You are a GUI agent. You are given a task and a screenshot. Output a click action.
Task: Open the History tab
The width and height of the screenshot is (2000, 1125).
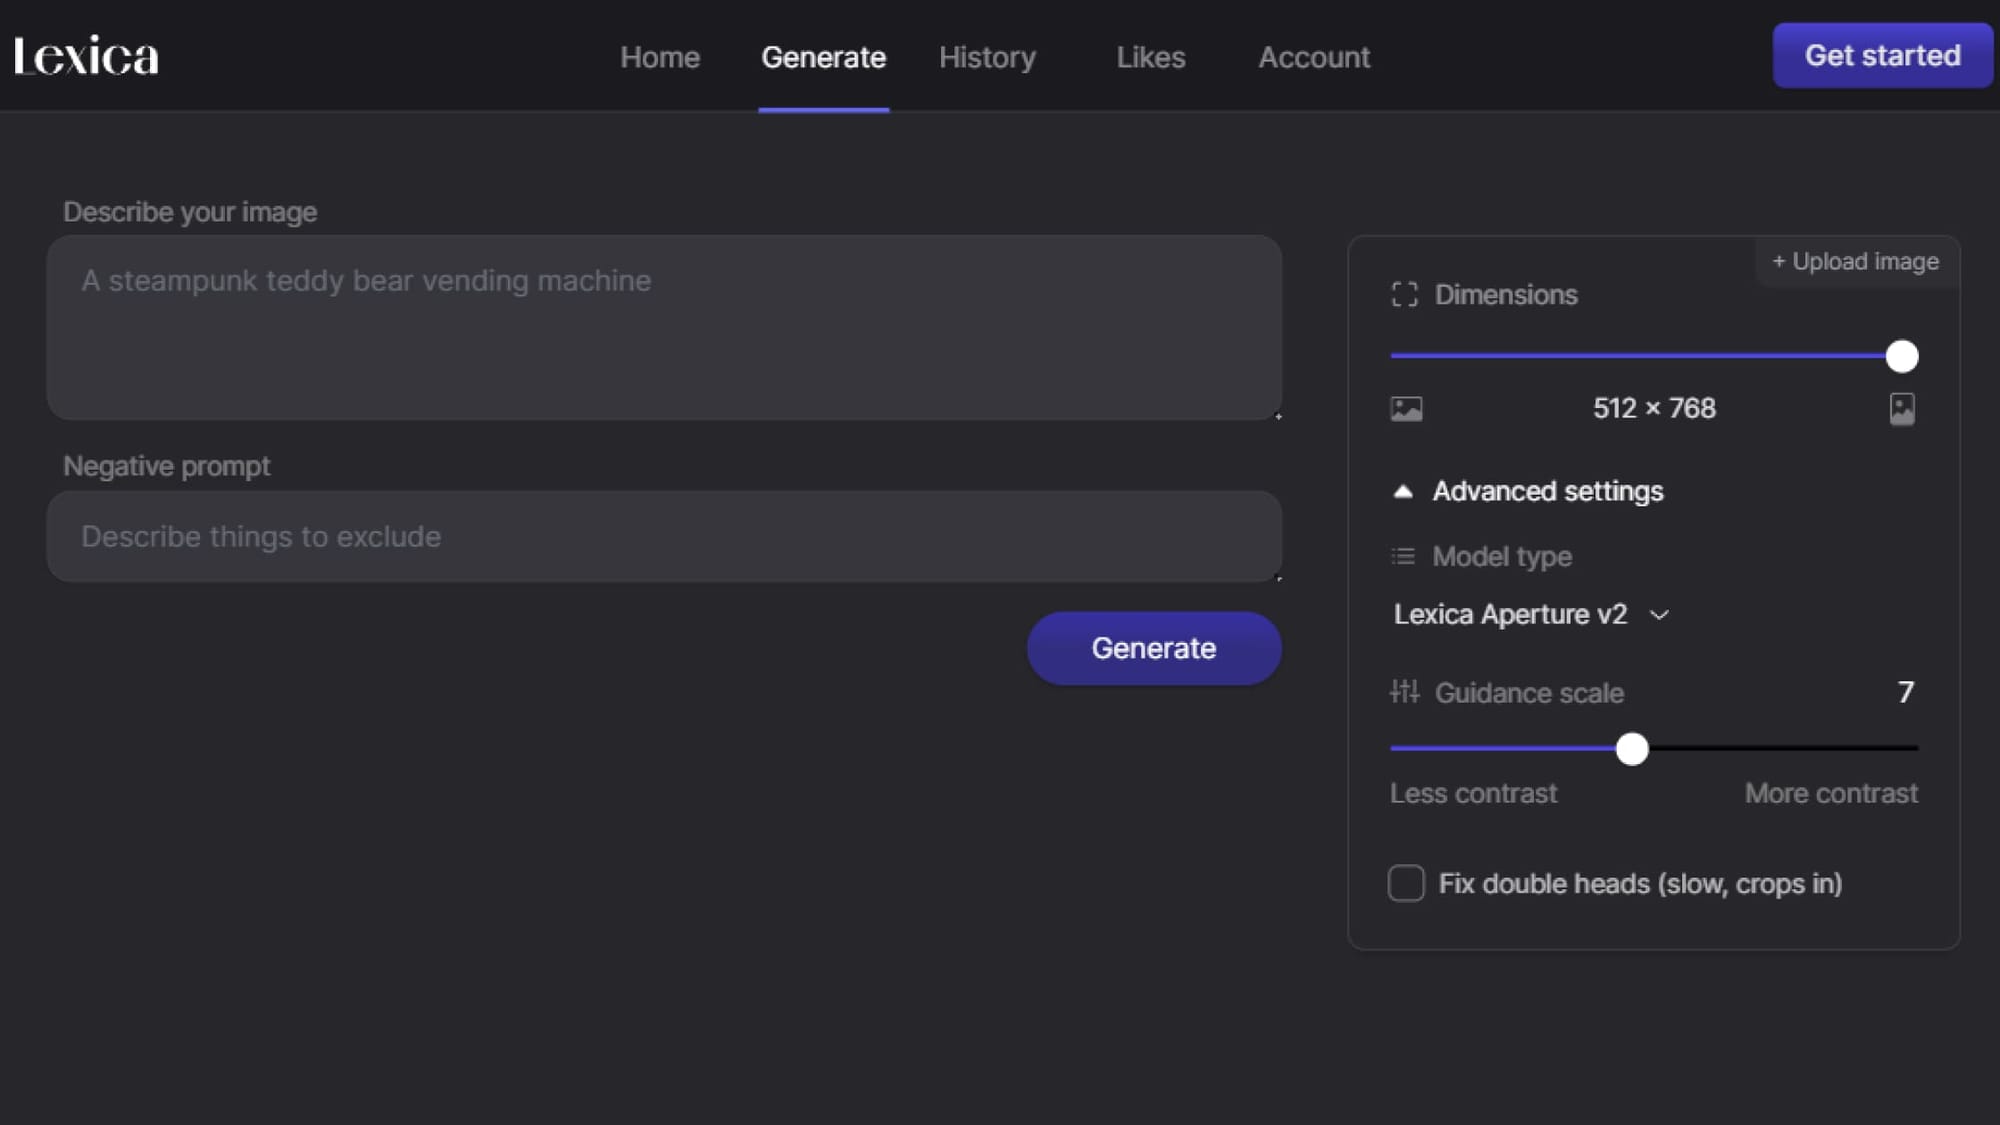[x=987, y=58]
